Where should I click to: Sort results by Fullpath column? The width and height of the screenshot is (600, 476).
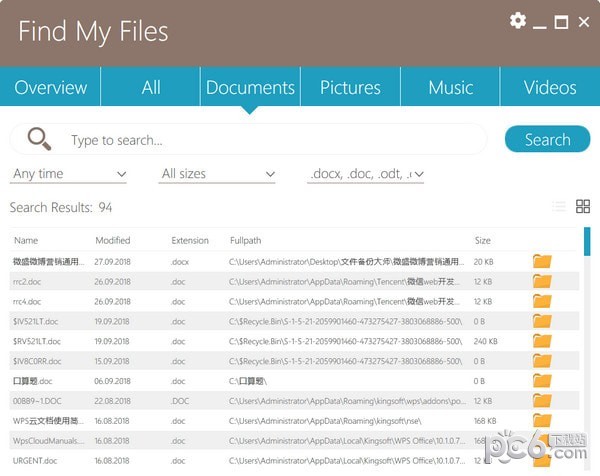click(x=245, y=240)
